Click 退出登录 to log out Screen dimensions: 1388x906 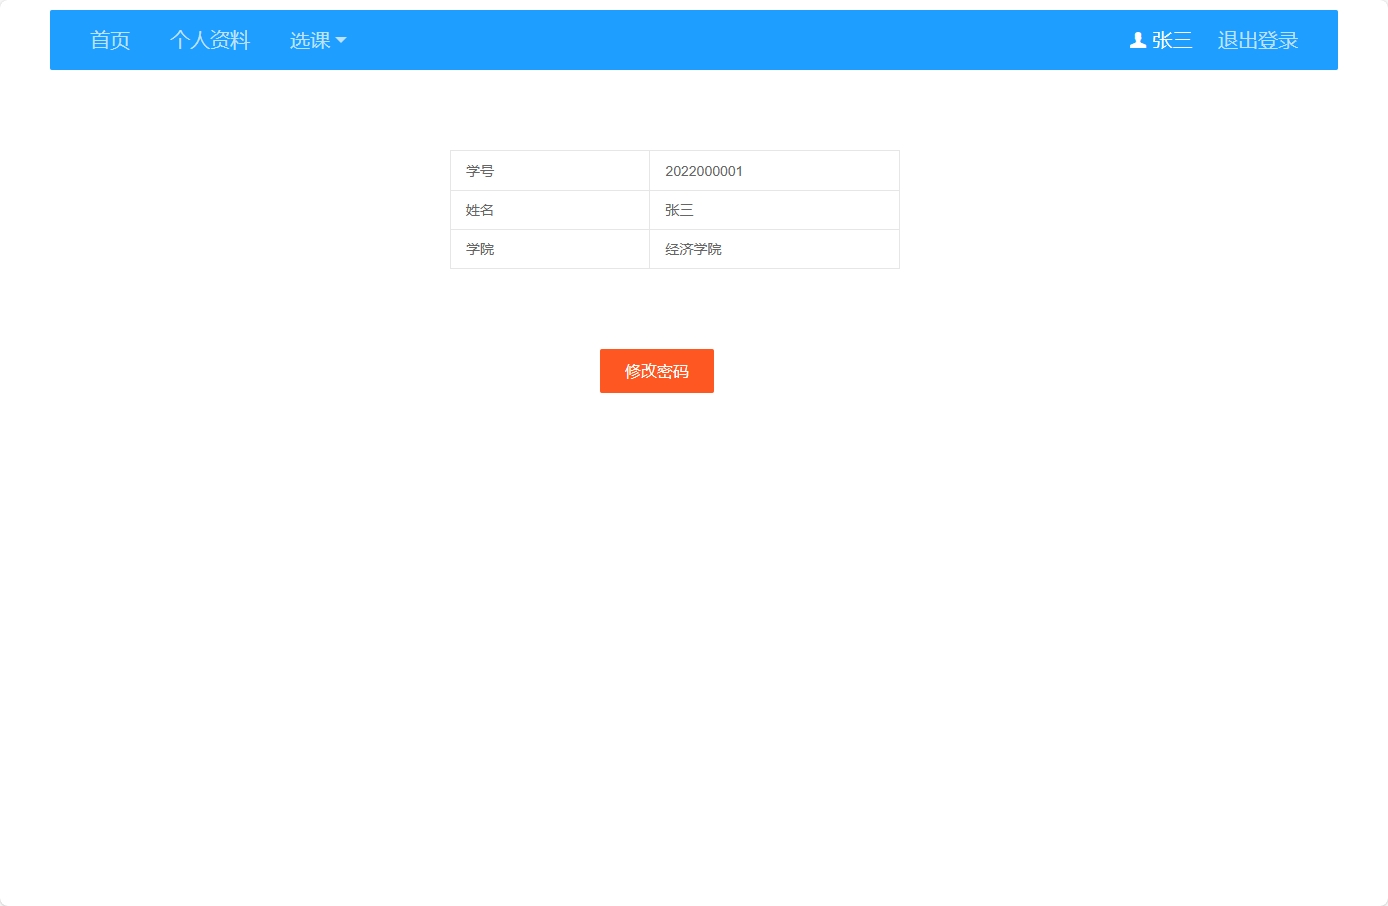pos(1257,40)
